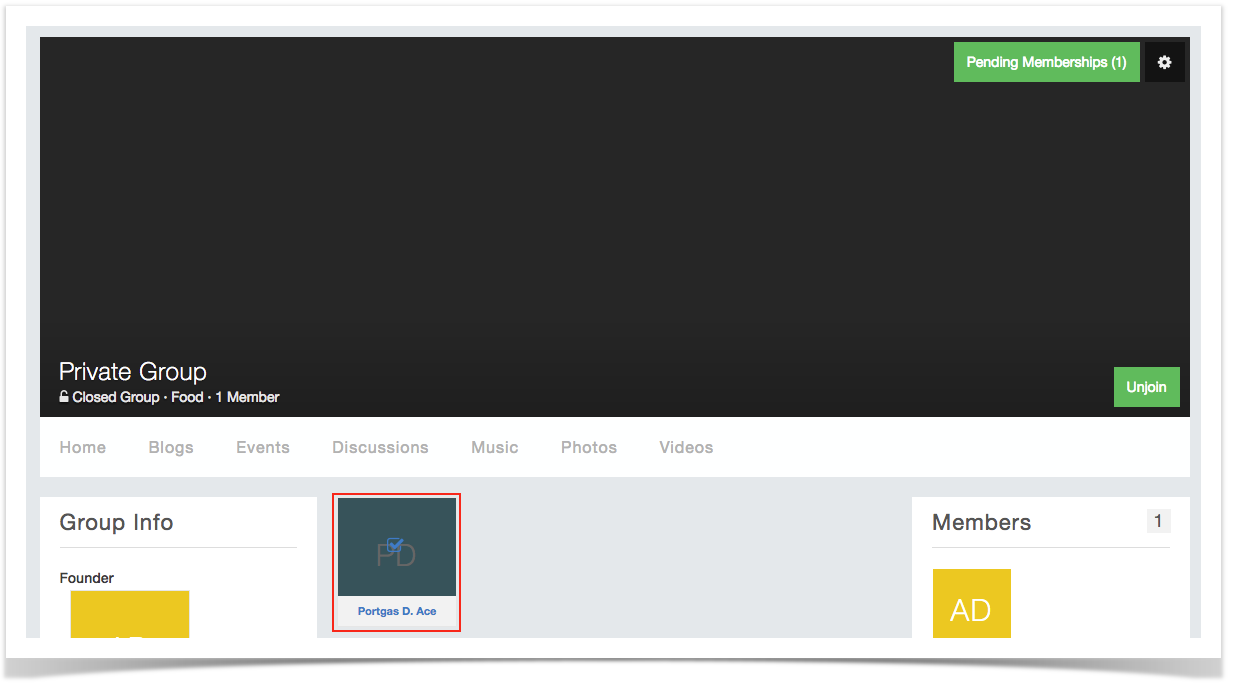Click the Private Group title

click(132, 371)
